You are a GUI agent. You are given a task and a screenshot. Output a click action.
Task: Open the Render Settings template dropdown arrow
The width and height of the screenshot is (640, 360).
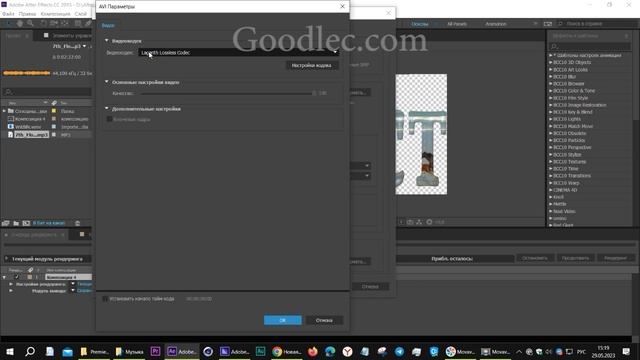(x=73, y=284)
